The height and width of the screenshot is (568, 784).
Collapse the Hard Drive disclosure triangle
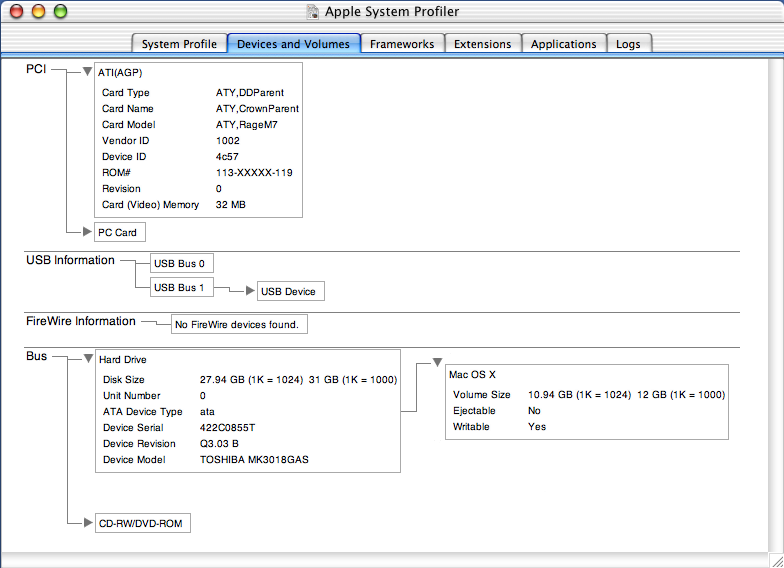tap(88, 358)
